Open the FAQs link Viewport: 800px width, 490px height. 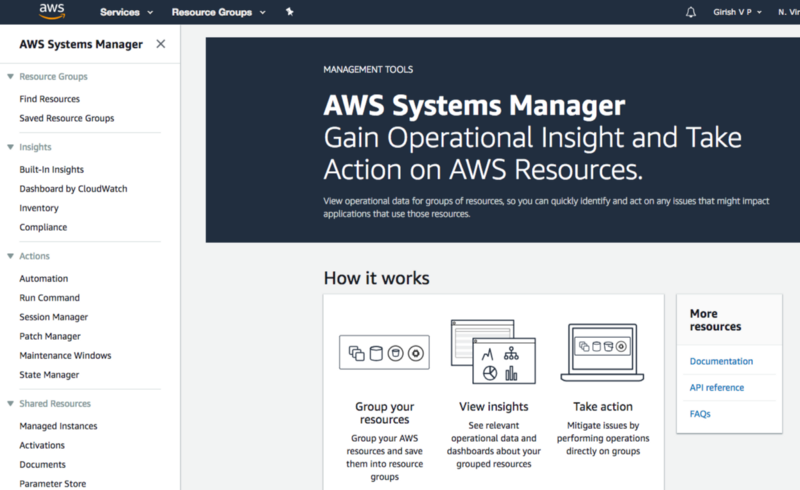[700, 414]
